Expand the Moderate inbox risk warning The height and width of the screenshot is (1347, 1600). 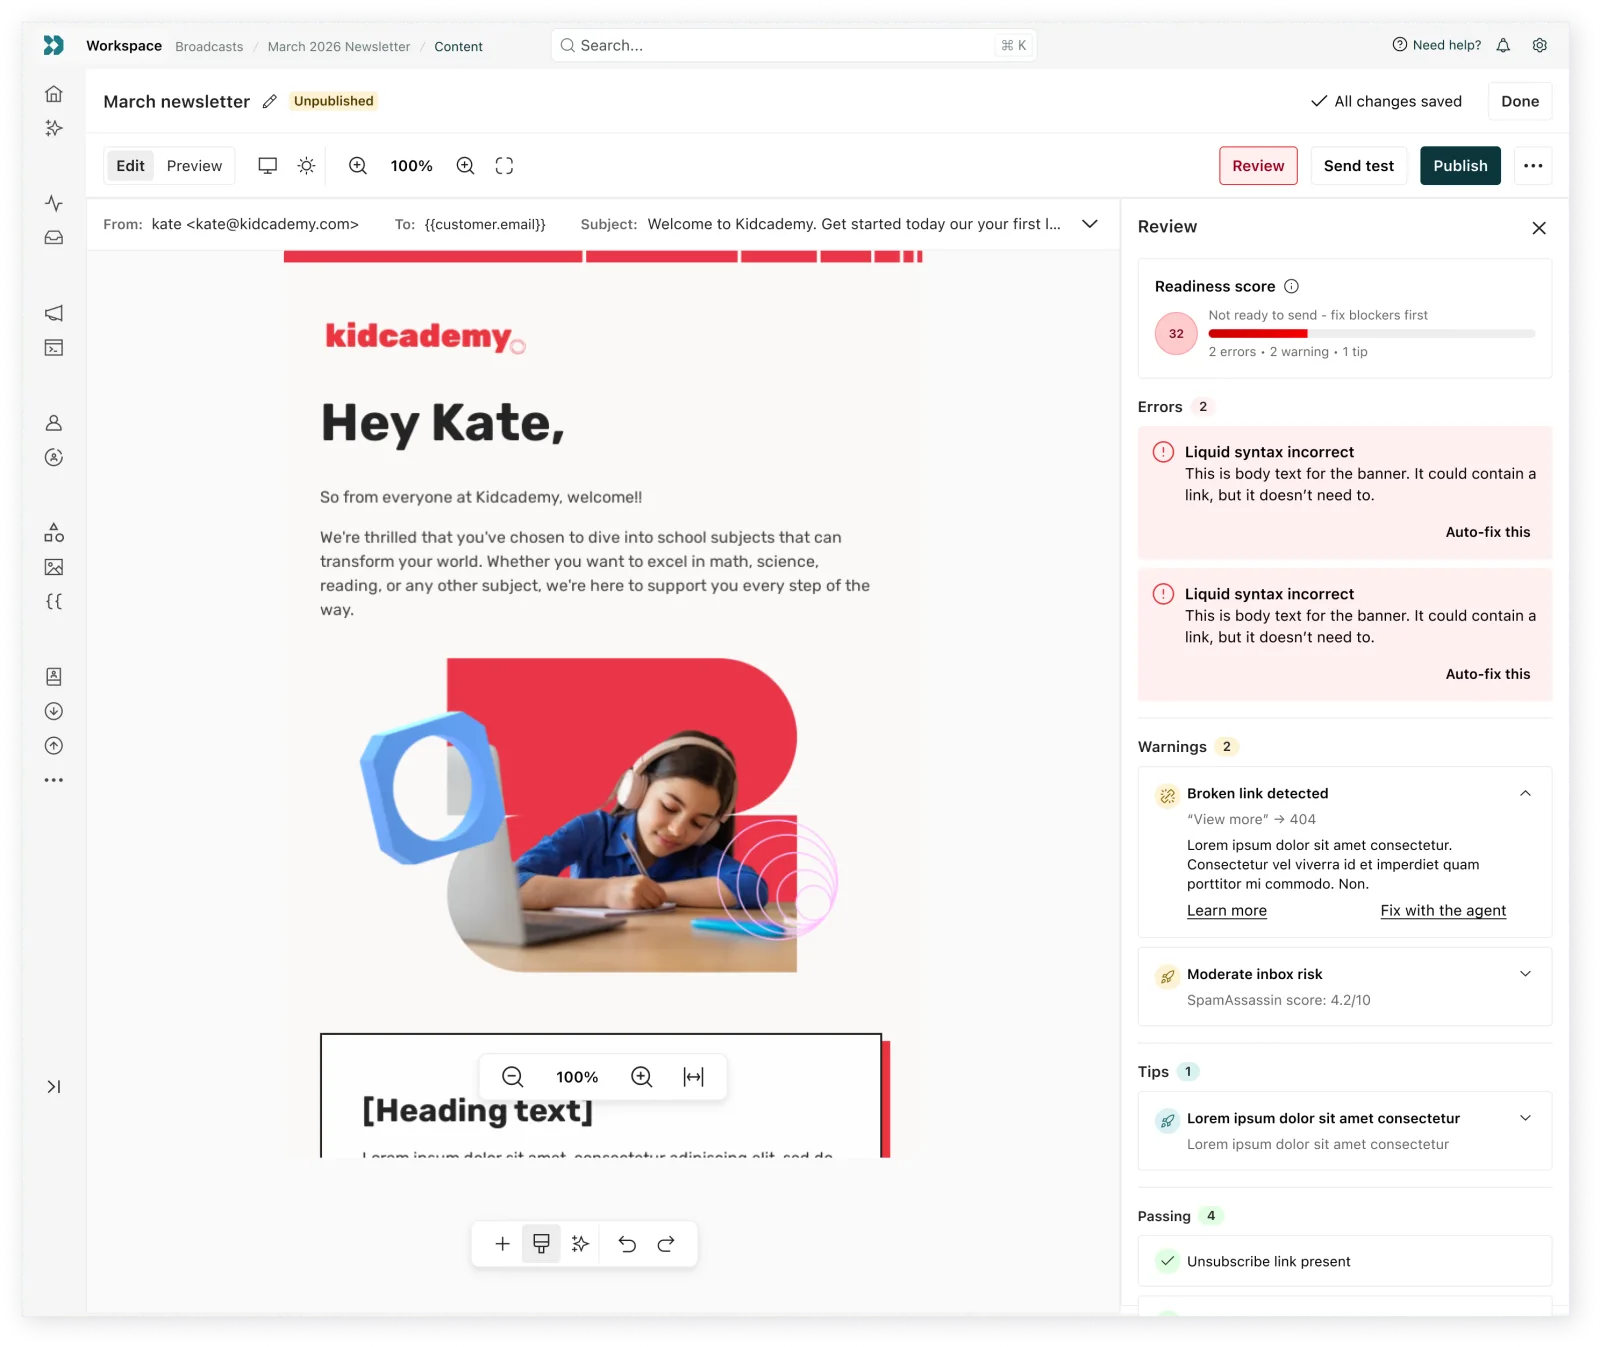tap(1525, 974)
